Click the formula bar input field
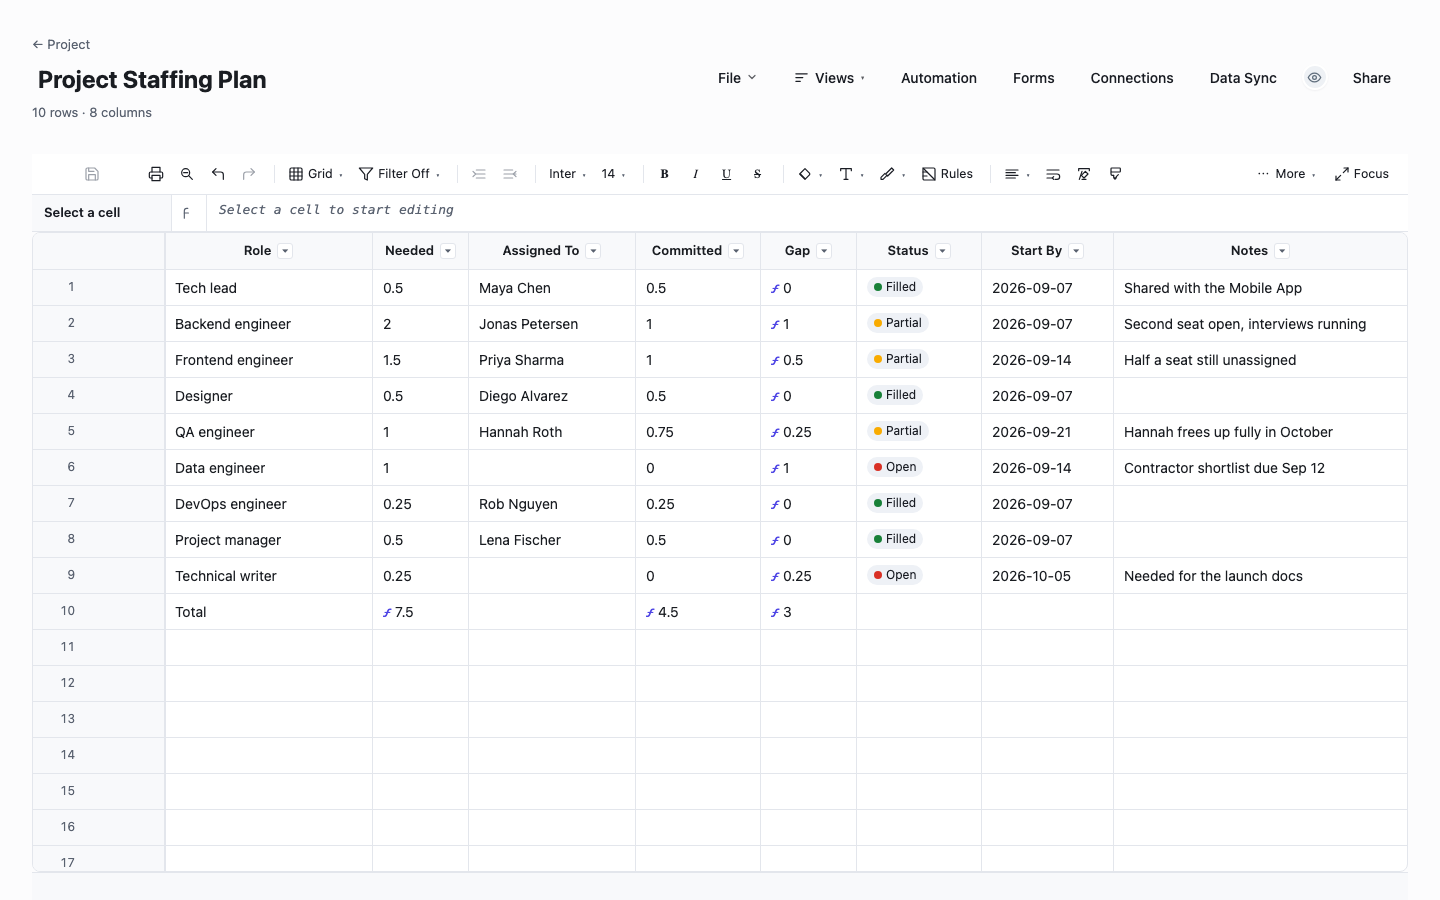Image resolution: width=1440 pixels, height=900 pixels. [x=806, y=211]
